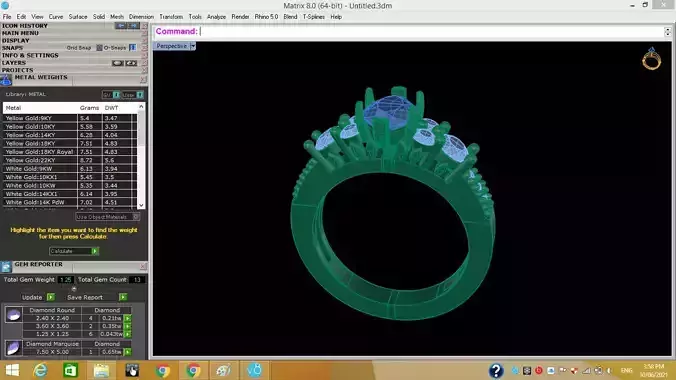Open the Dimension menu
This screenshot has width=676, height=380.
tap(141, 17)
